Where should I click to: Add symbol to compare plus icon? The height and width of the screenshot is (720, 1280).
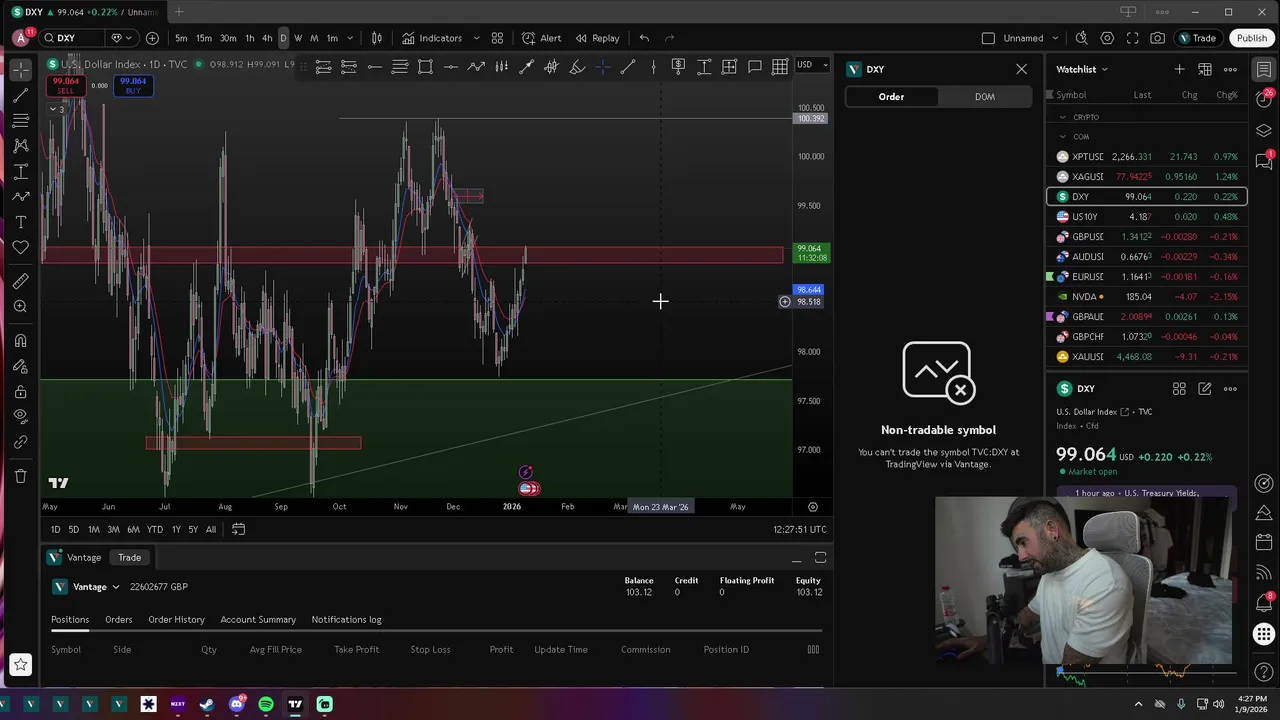pos(152,38)
